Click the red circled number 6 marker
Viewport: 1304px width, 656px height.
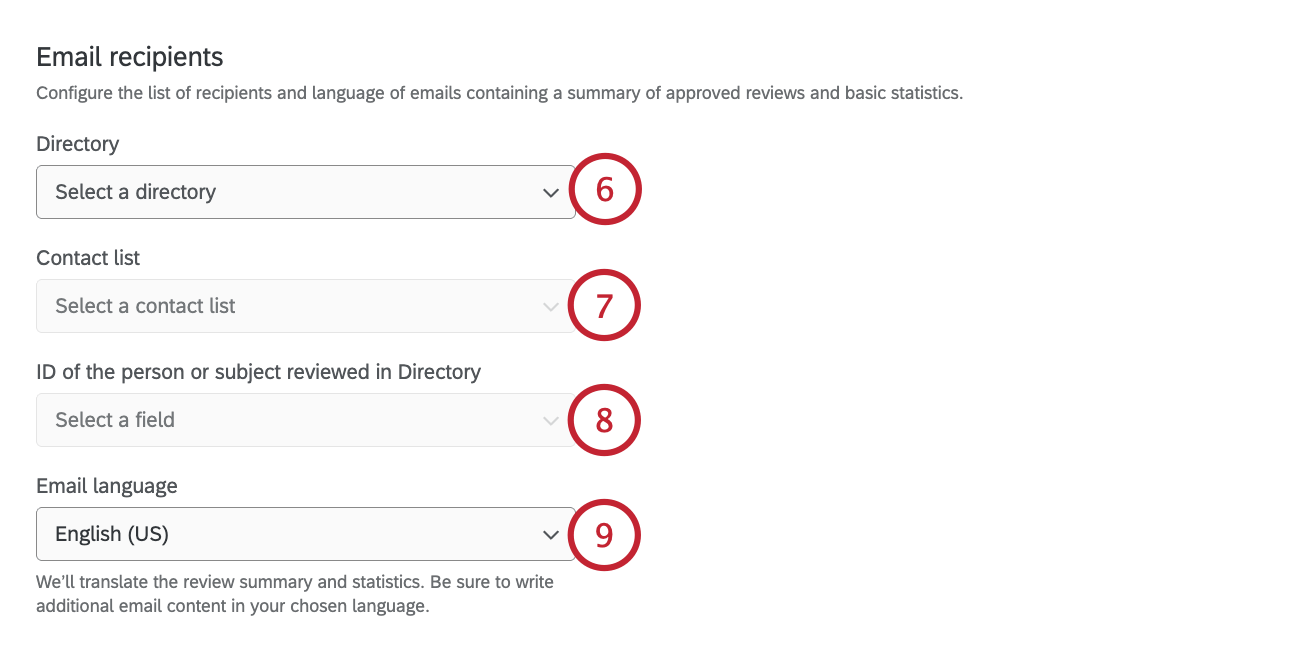point(604,190)
